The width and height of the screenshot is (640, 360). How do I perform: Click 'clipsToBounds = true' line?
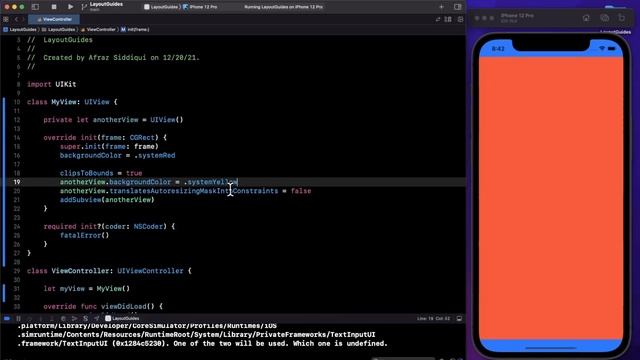point(101,173)
